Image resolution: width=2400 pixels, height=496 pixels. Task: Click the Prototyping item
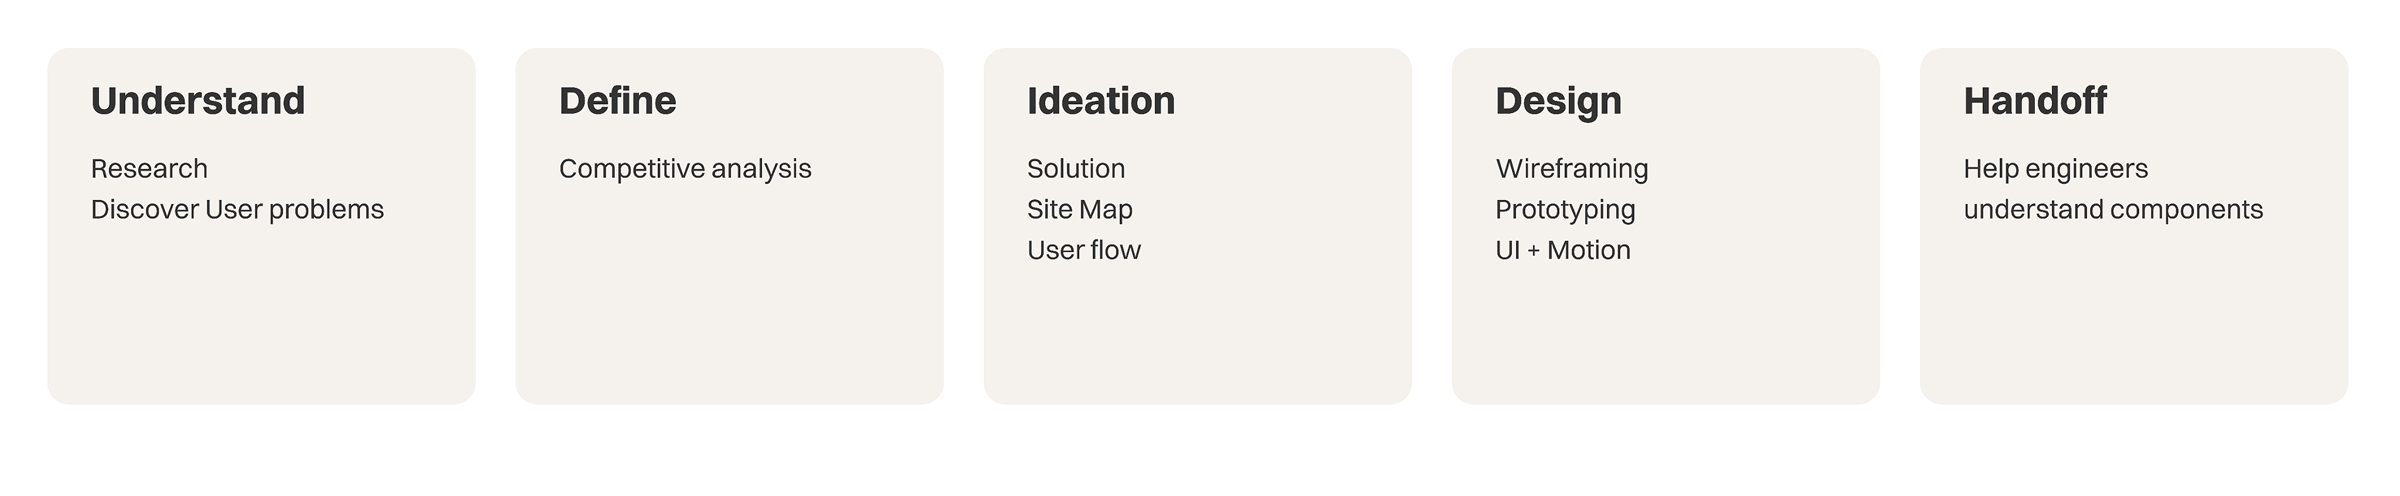1565,209
